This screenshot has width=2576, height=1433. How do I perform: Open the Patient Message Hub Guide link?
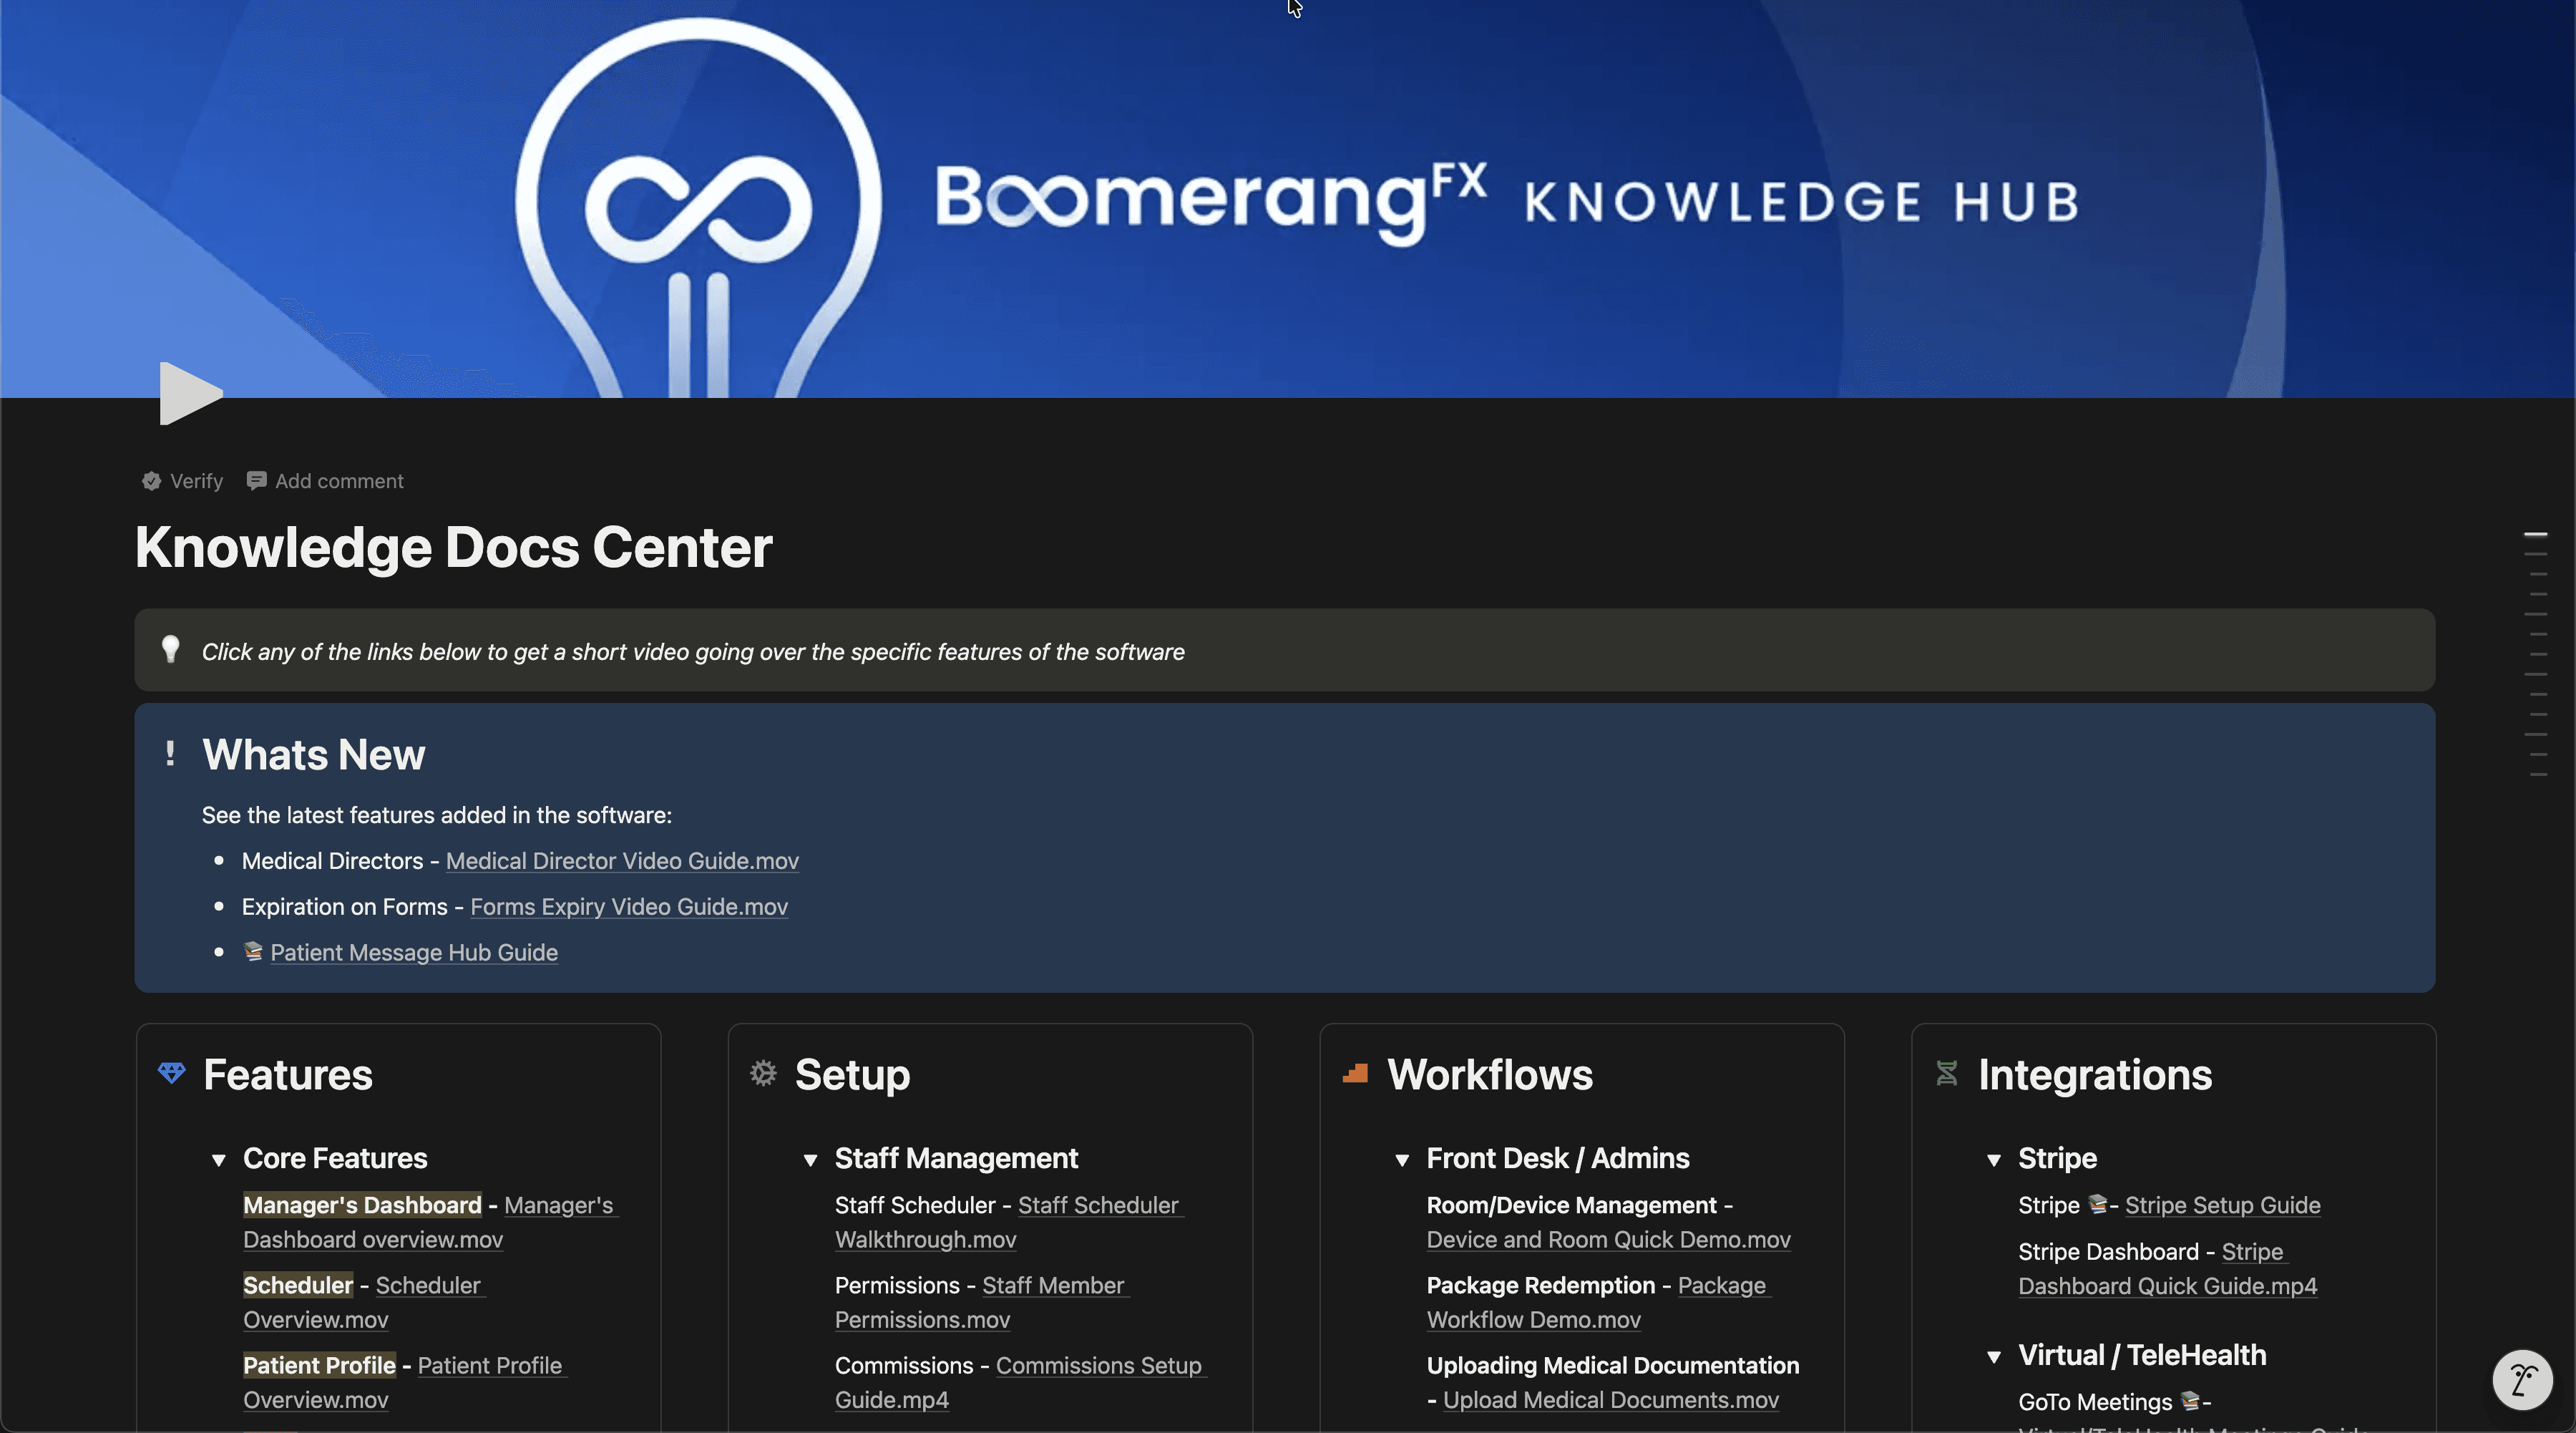click(413, 953)
